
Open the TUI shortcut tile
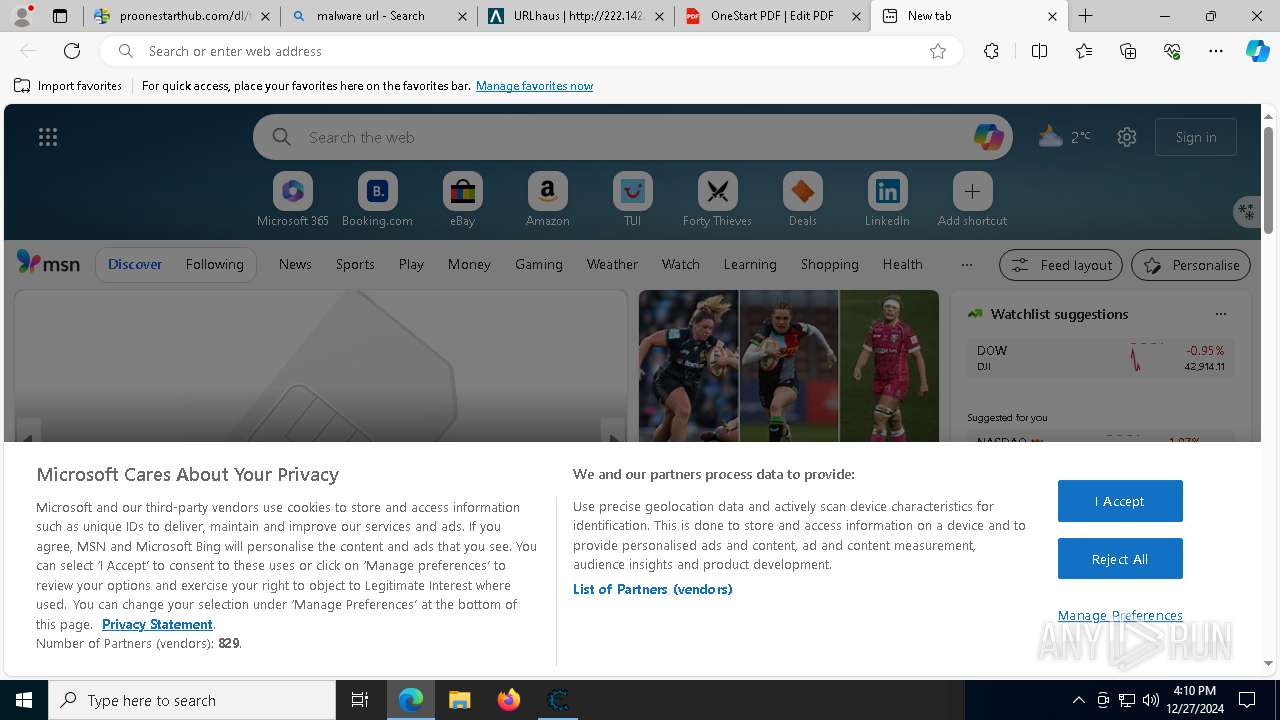[632, 200]
